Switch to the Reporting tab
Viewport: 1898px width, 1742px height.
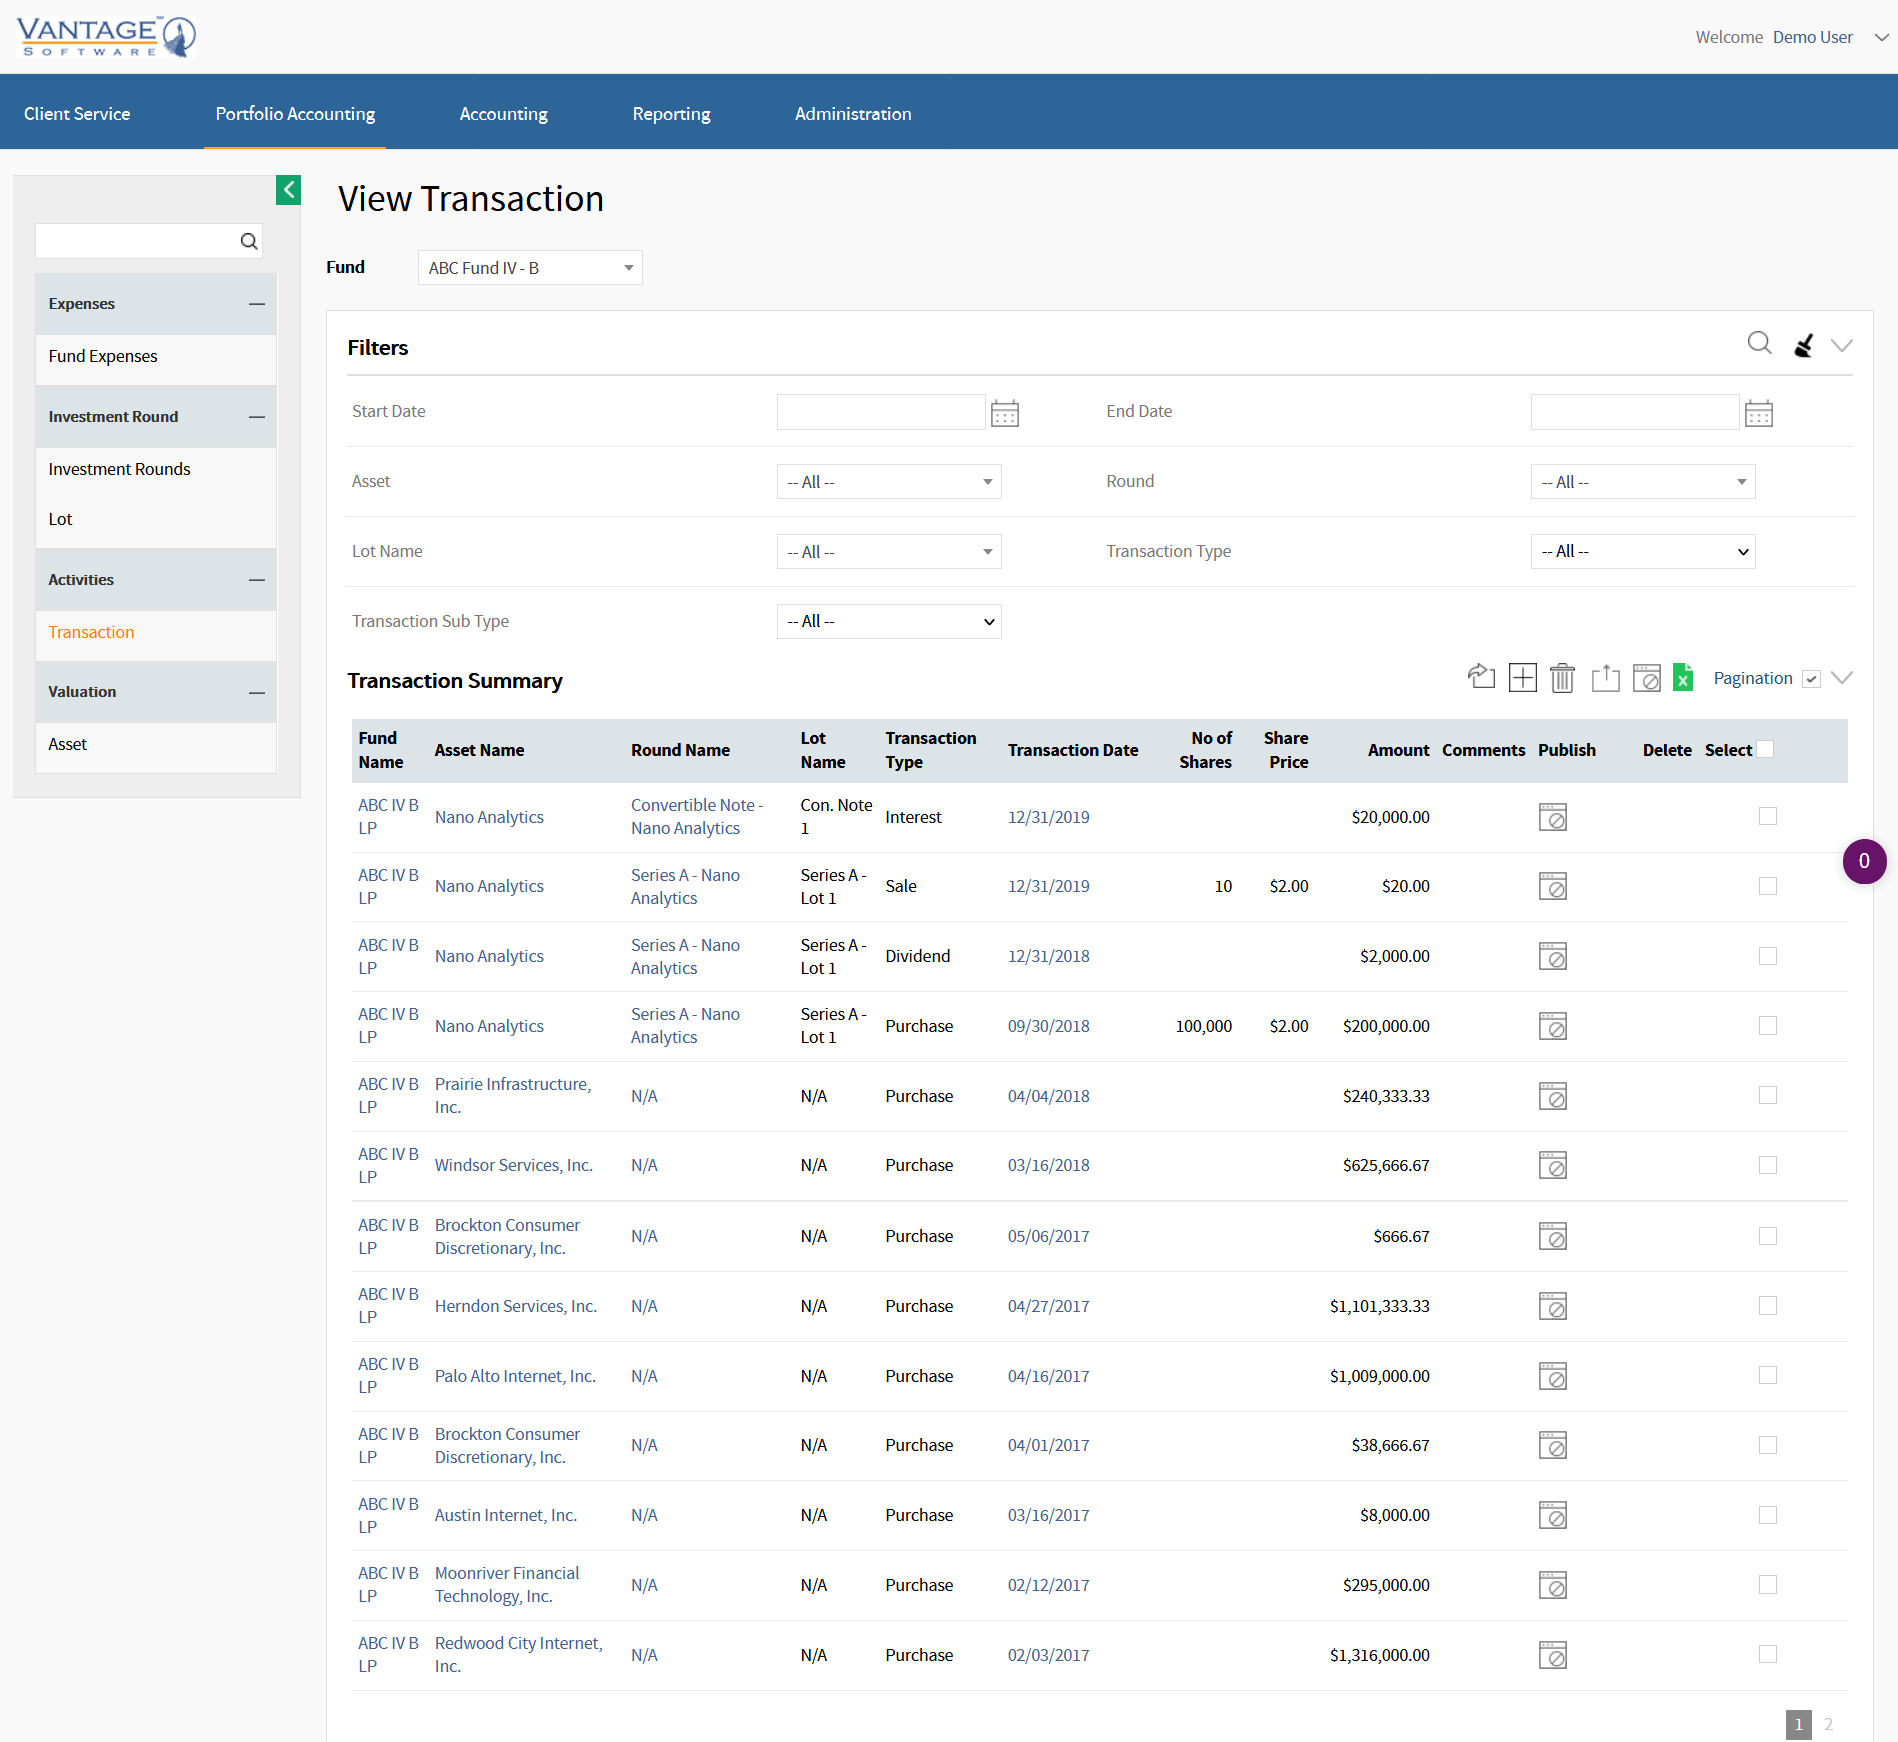[x=671, y=113]
